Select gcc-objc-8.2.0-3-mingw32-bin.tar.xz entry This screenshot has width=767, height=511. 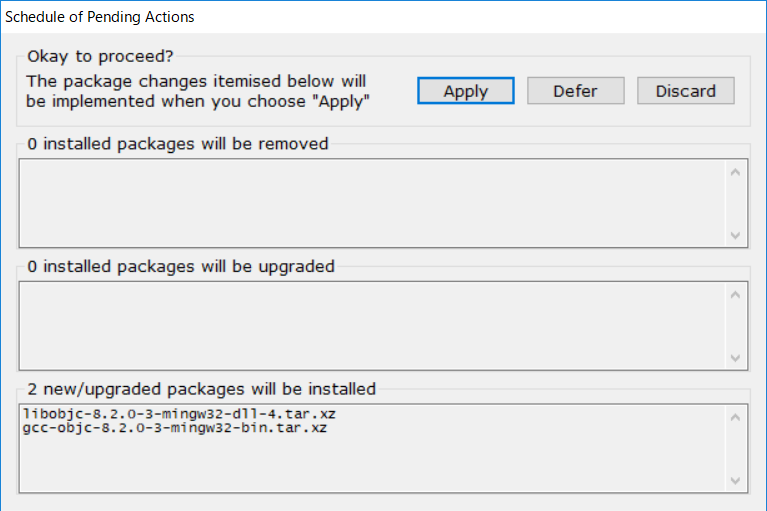(x=174, y=428)
